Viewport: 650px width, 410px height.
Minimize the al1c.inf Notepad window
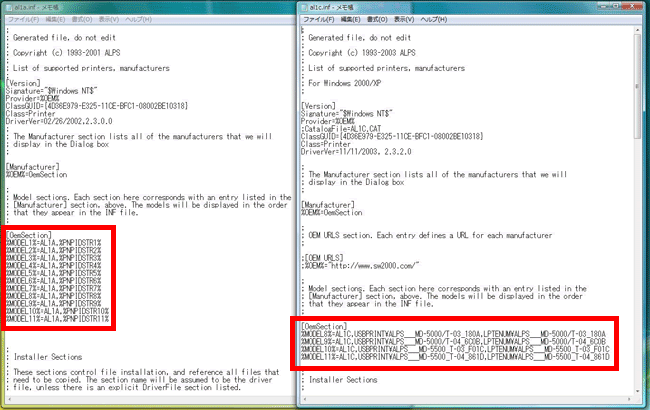pos(604,6)
